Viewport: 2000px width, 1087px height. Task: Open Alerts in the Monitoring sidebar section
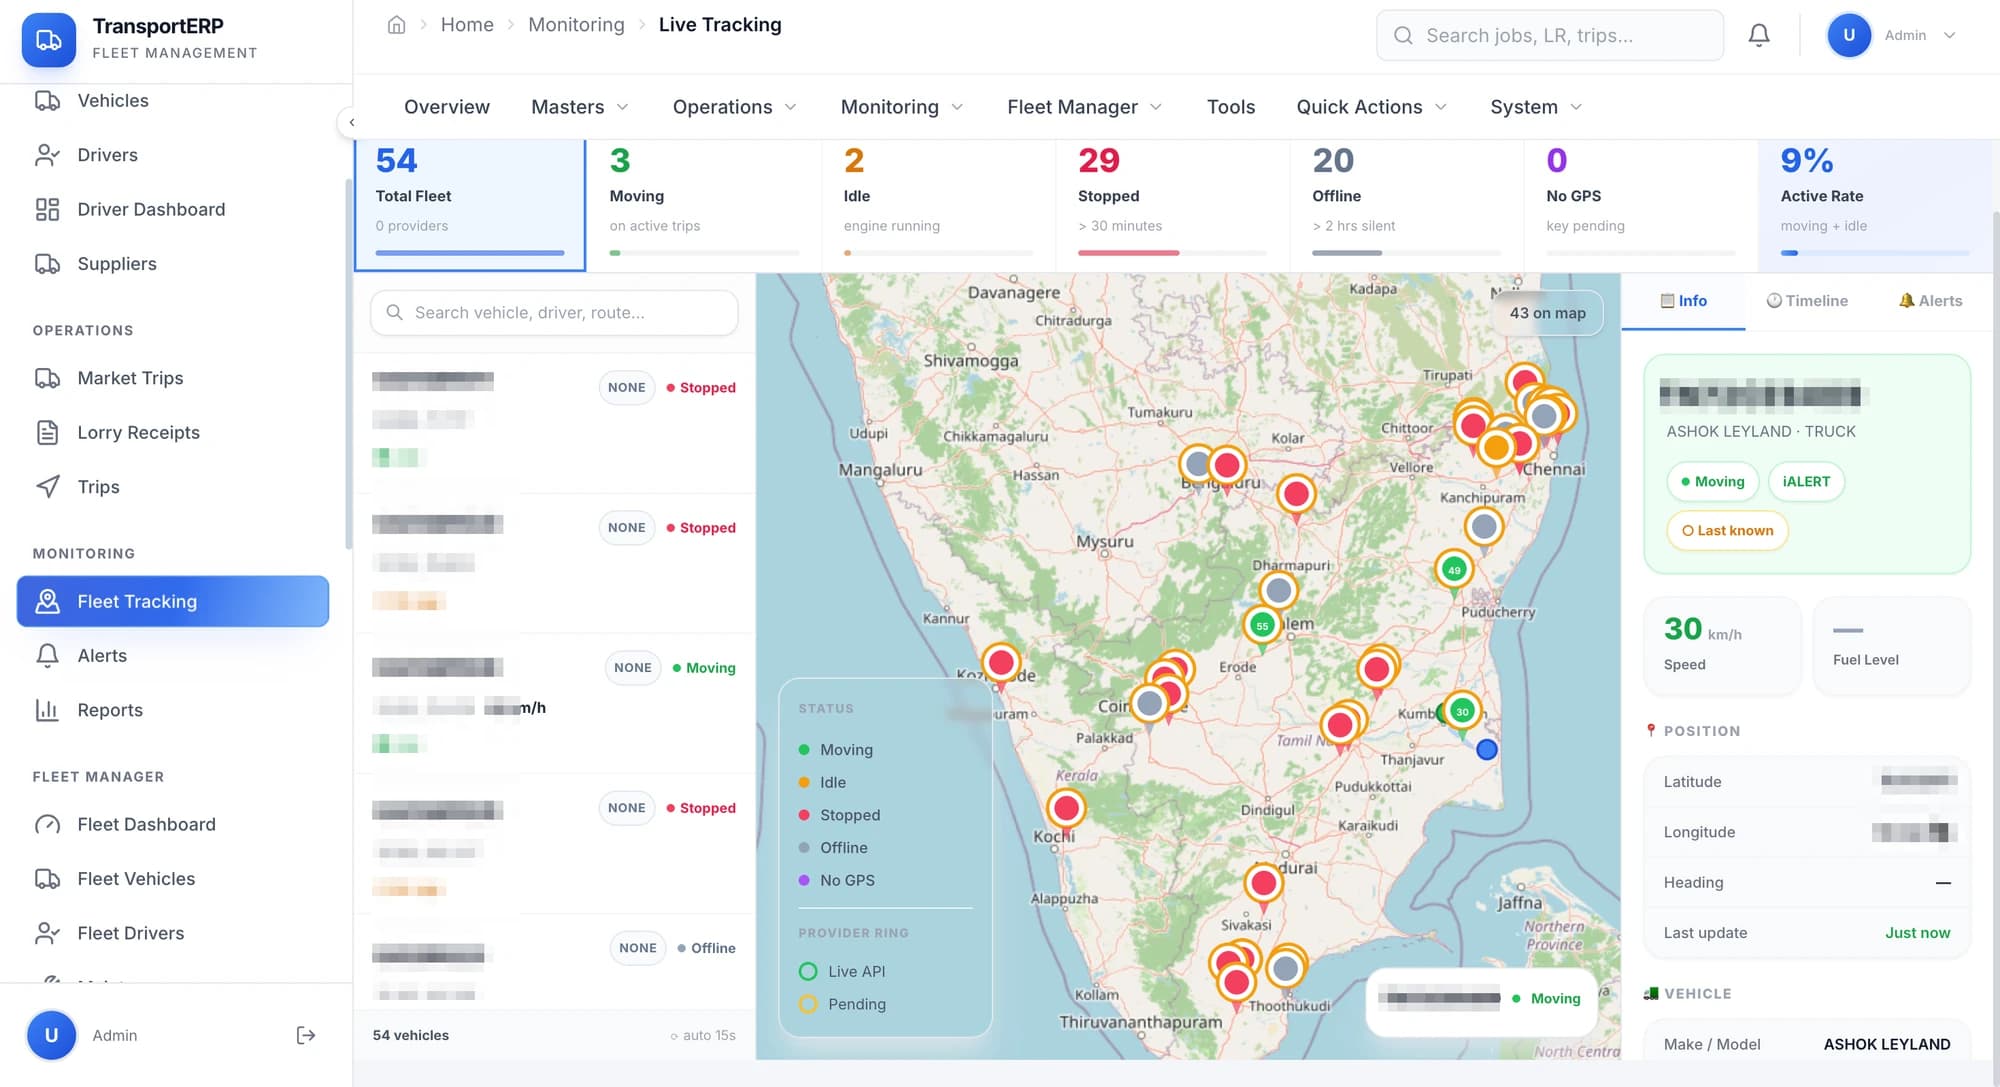click(x=173, y=655)
